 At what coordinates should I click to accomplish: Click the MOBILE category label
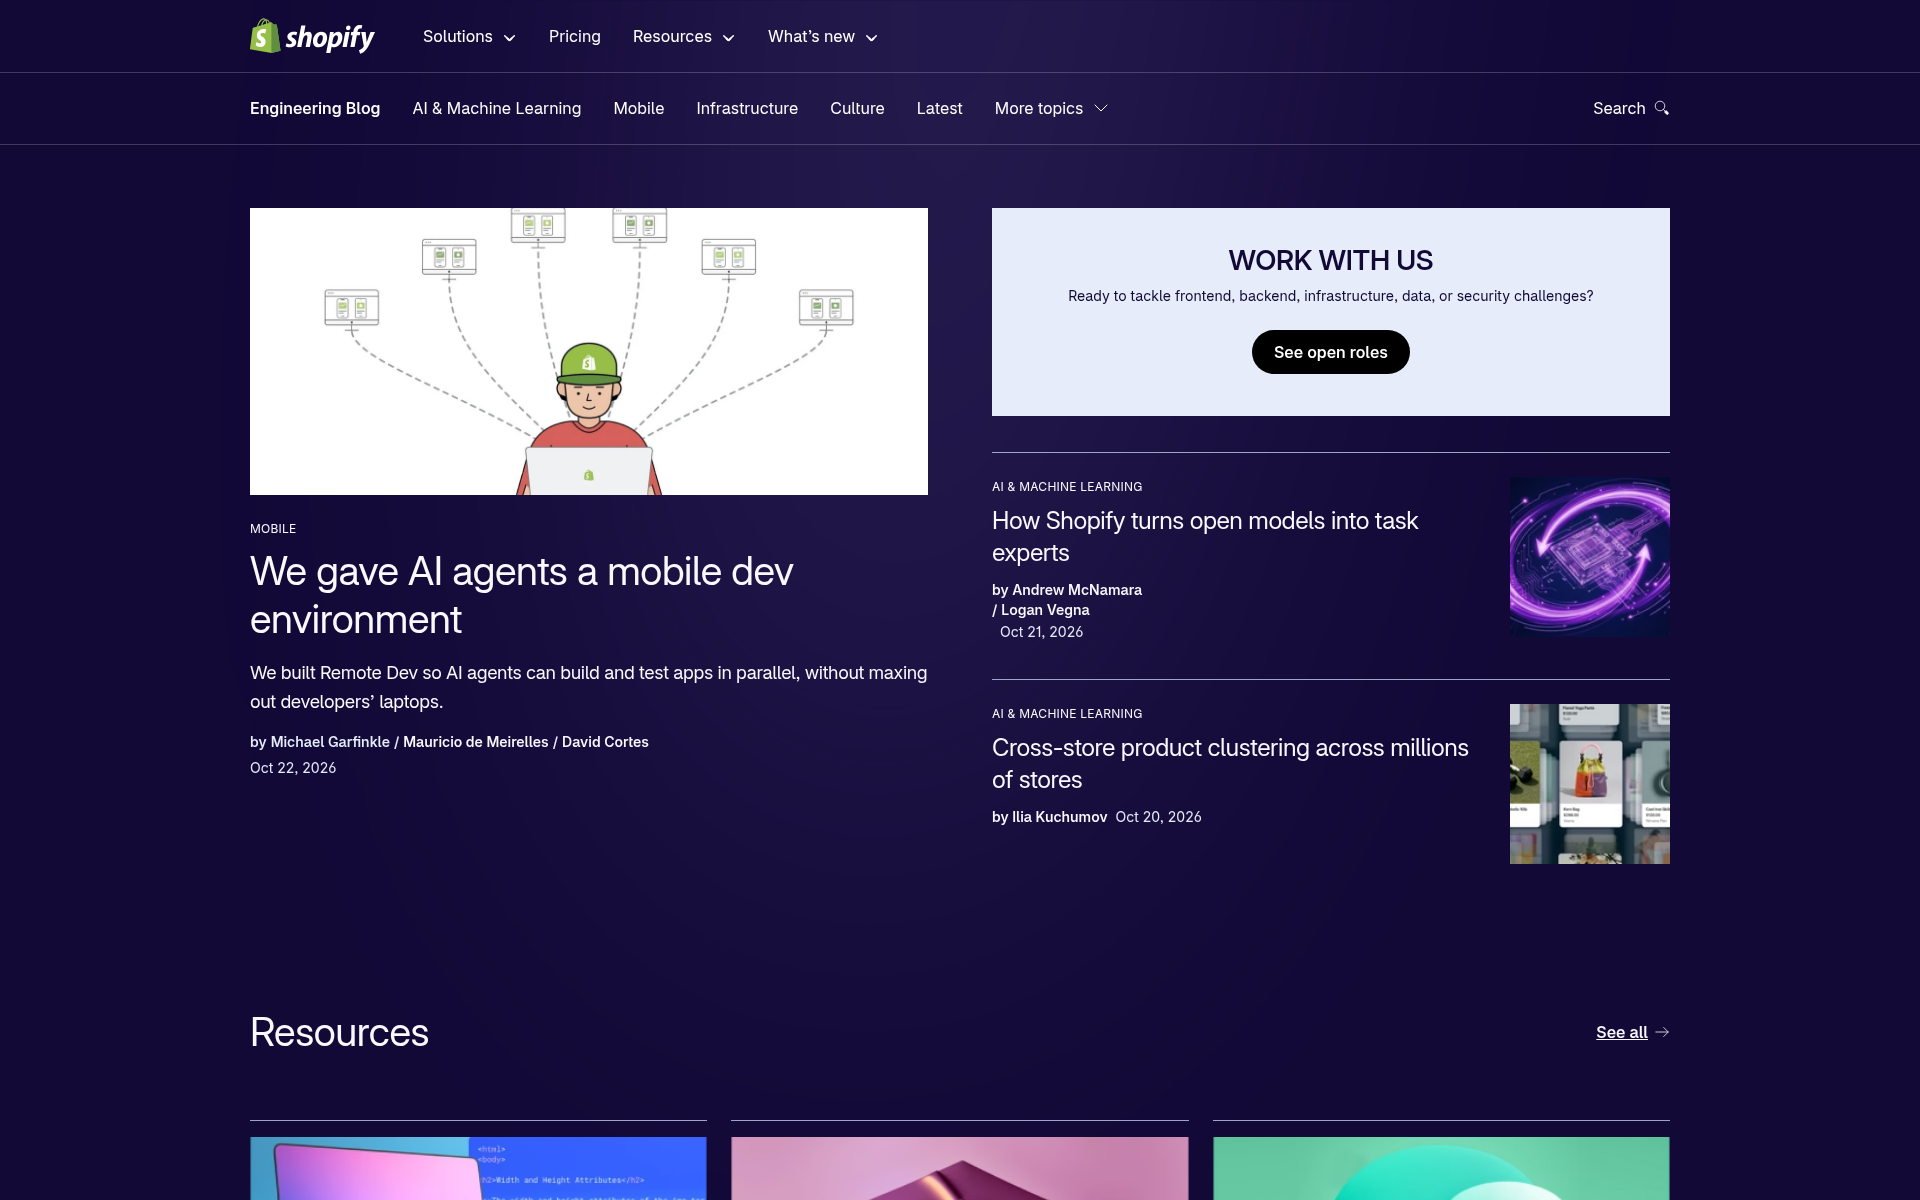click(273, 528)
